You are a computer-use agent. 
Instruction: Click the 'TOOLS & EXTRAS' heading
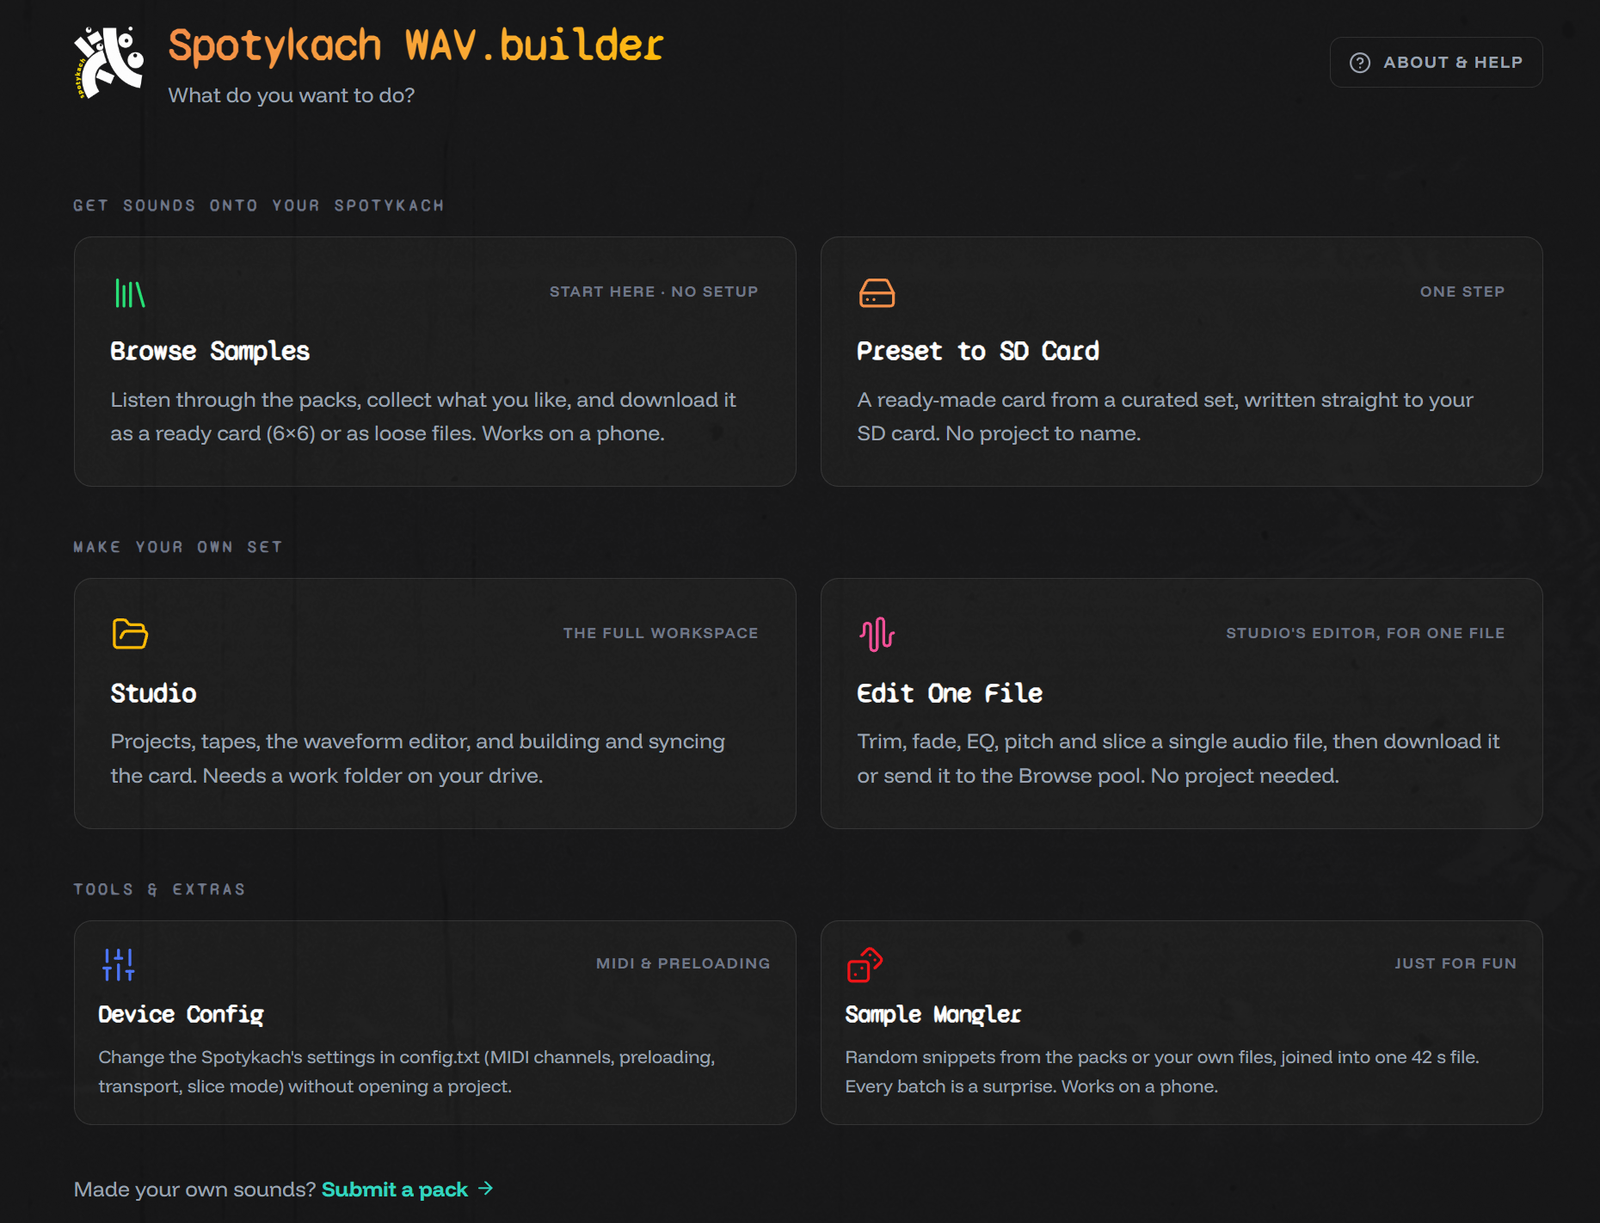[159, 889]
